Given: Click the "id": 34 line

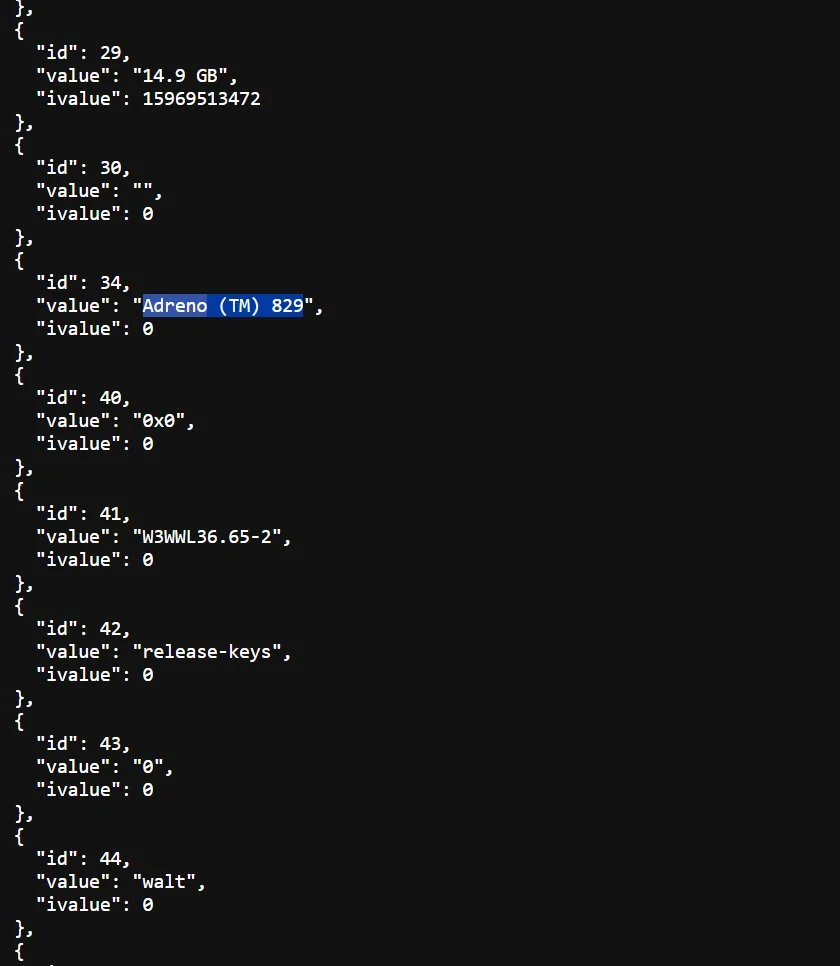Looking at the screenshot, I should coord(83,283).
